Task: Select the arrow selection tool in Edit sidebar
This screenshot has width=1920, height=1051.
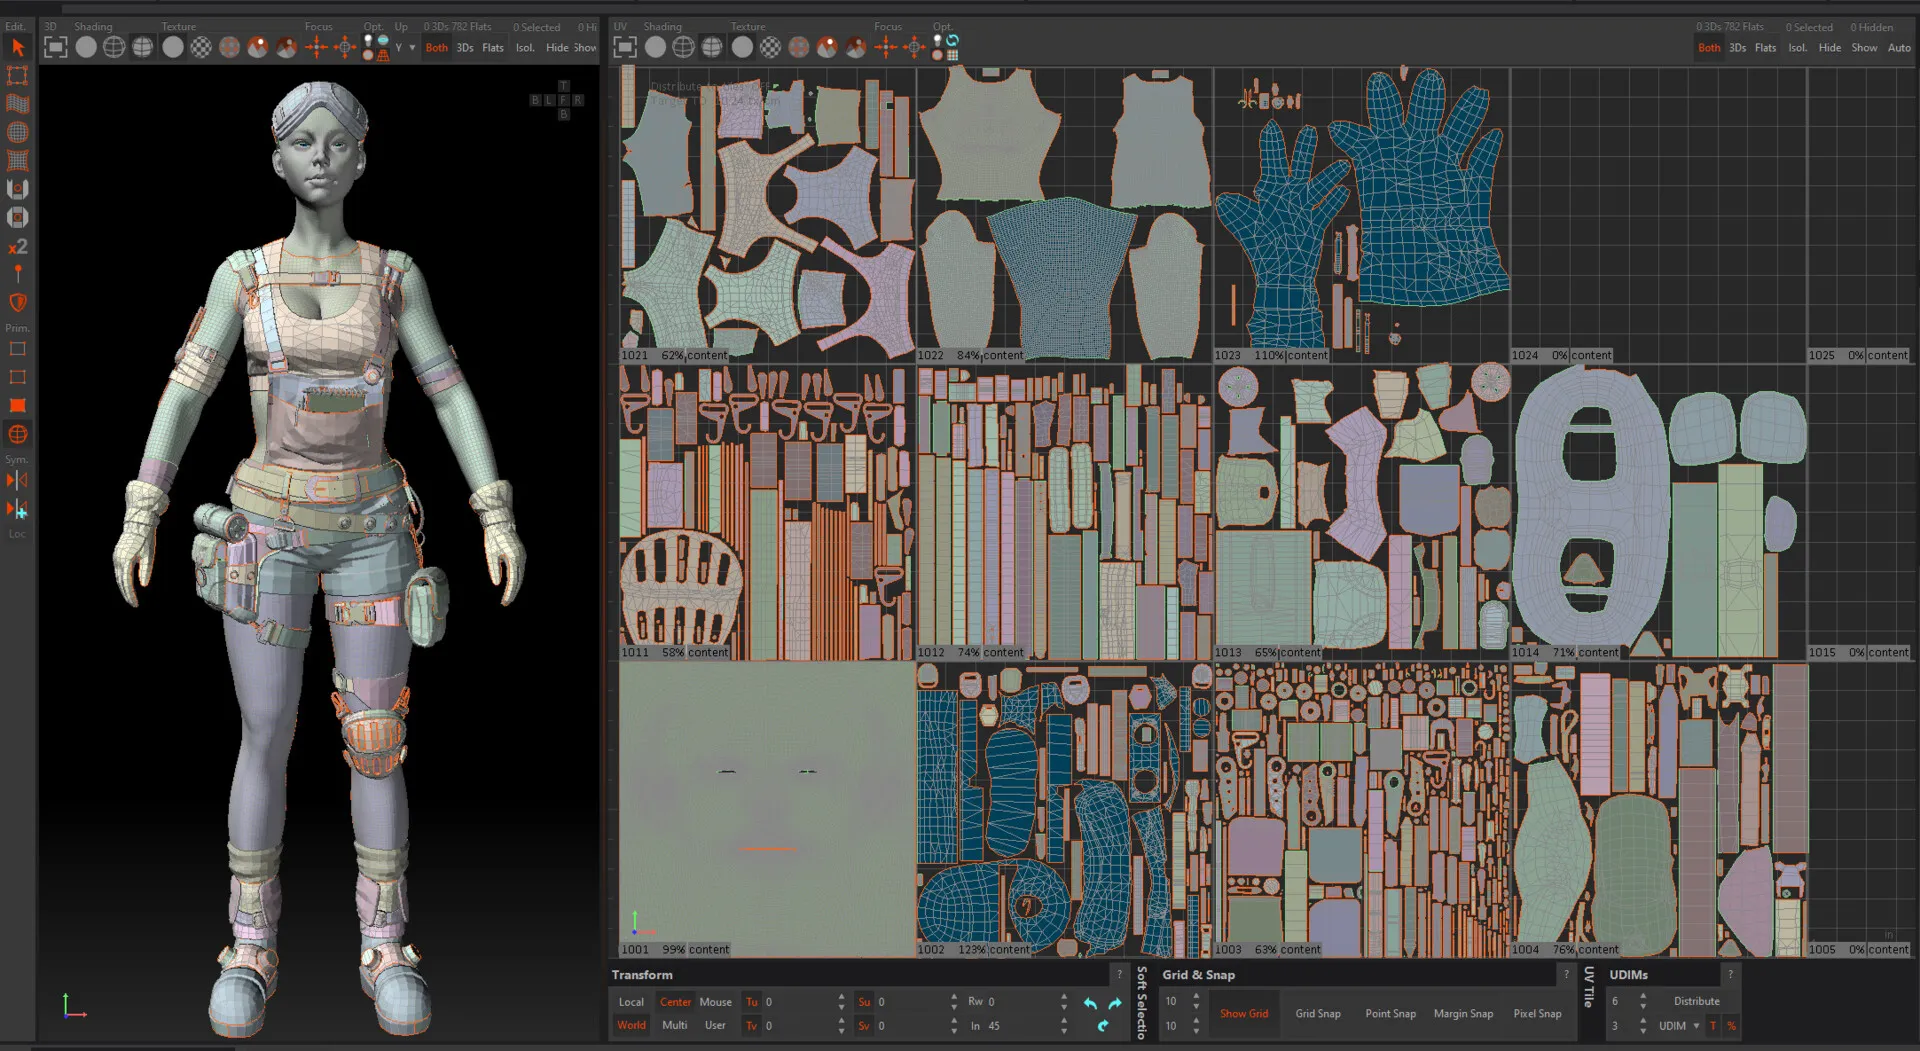Action: pos(17,47)
